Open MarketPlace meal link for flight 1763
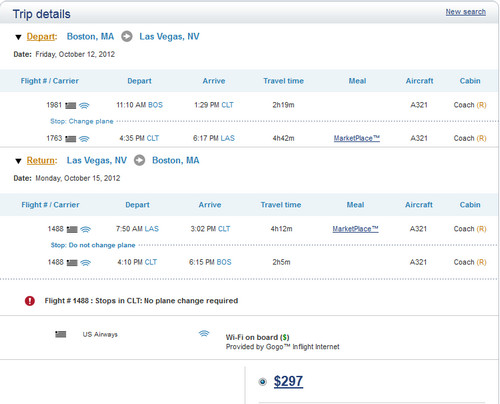 click(x=357, y=138)
